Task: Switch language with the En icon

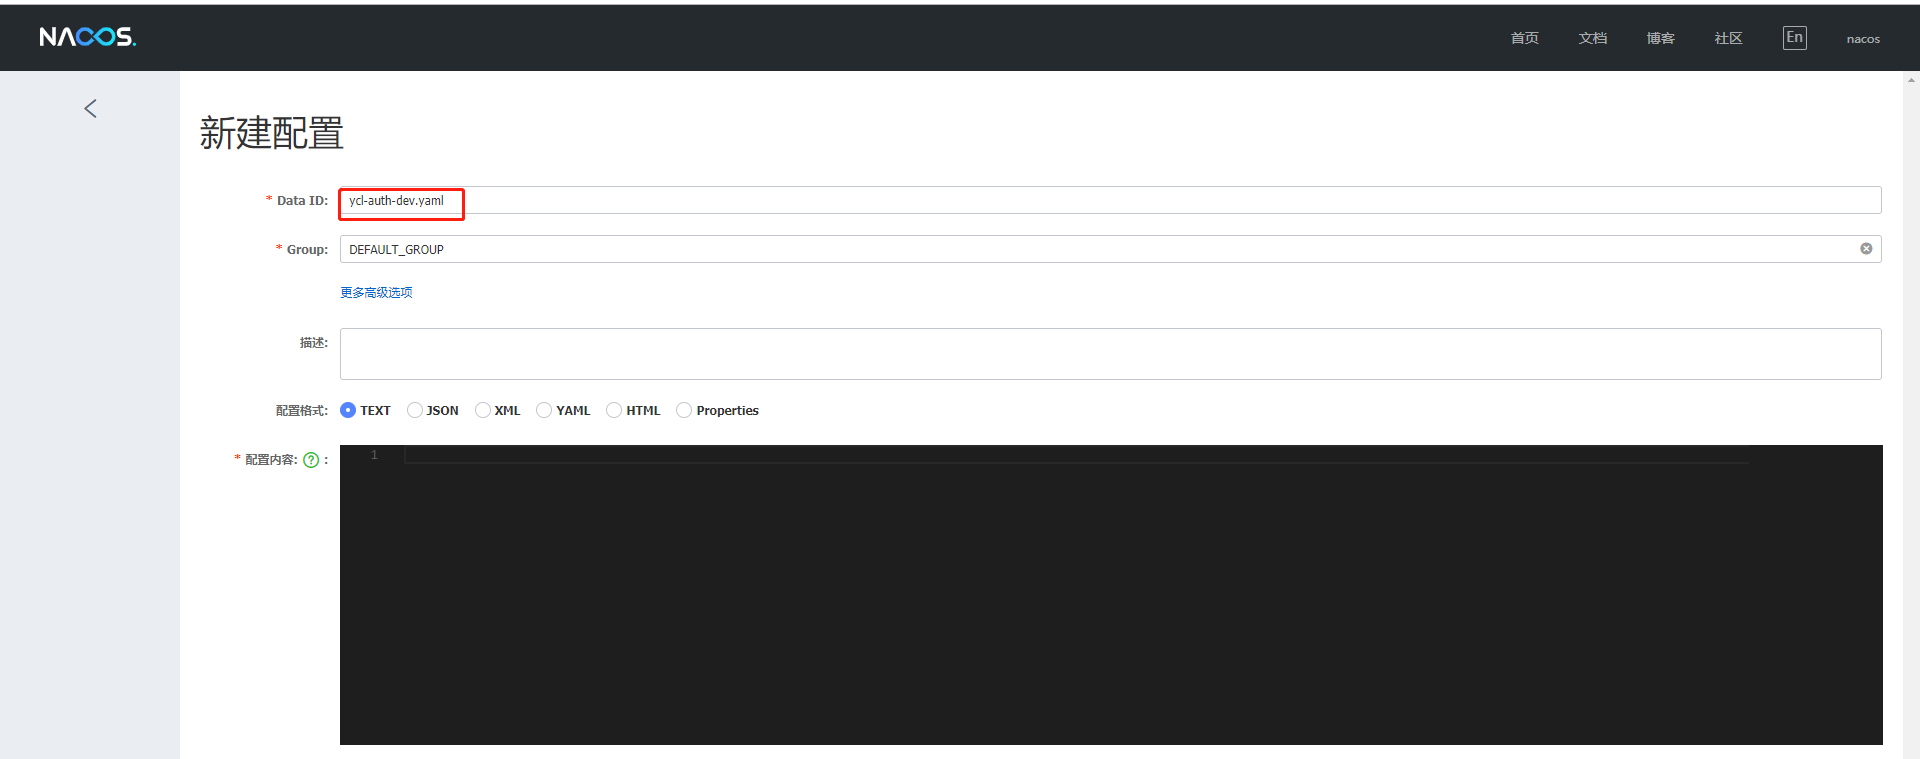Action: [1795, 38]
